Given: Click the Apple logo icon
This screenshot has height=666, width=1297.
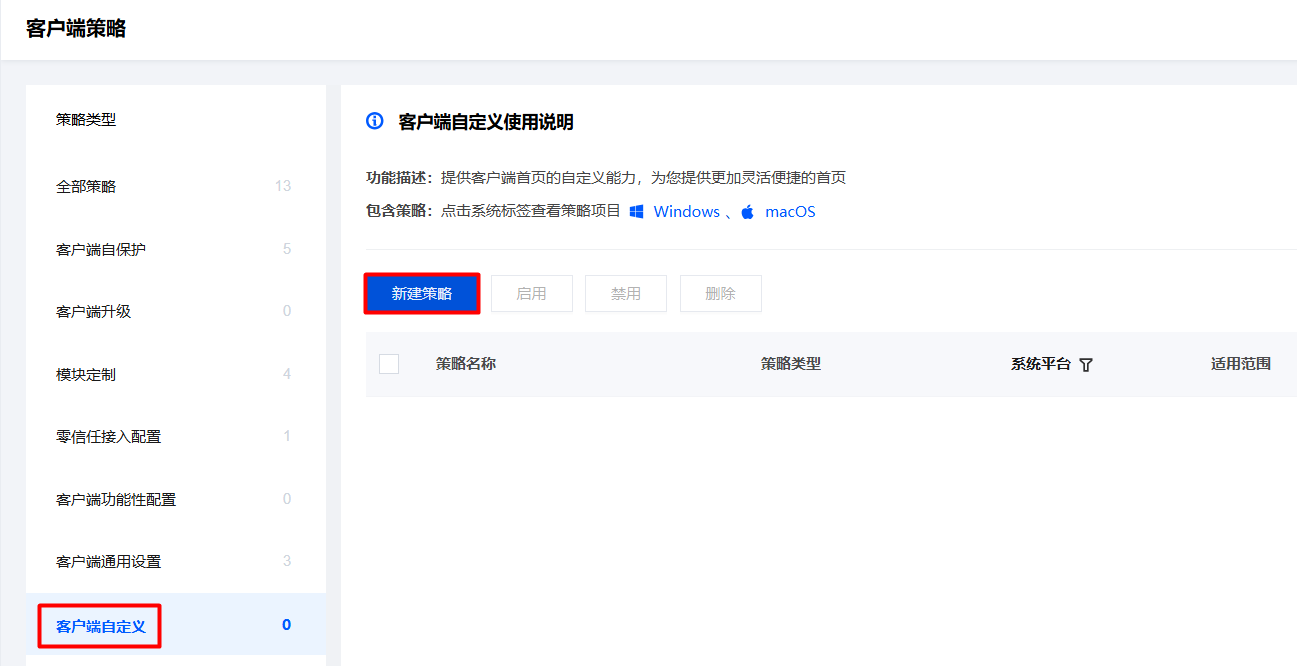Looking at the screenshot, I should (x=747, y=212).
